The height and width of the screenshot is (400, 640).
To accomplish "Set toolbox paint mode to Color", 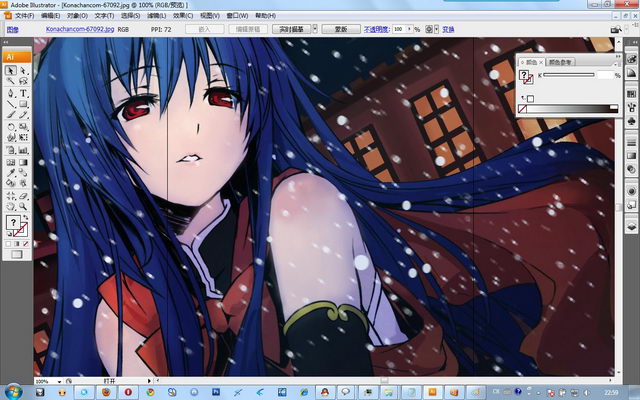I will (x=8, y=244).
